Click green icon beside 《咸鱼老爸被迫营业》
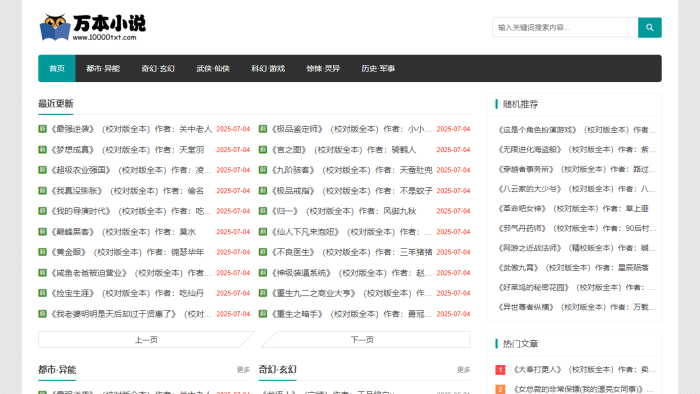700x394 pixels. pyautogui.click(x=42, y=273)
